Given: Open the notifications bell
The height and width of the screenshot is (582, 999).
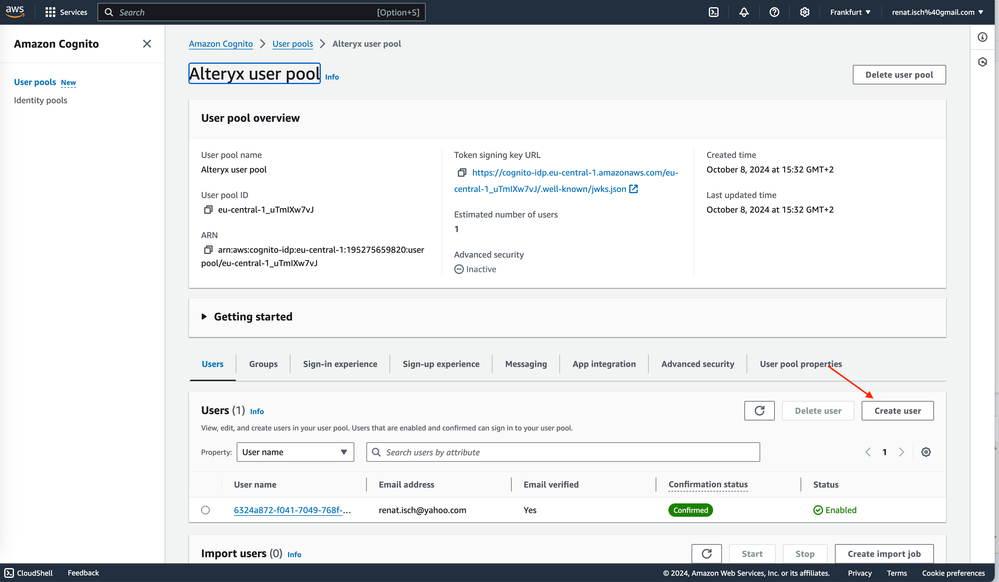Looking at the screenshot, I should click(x=744, y=12).
